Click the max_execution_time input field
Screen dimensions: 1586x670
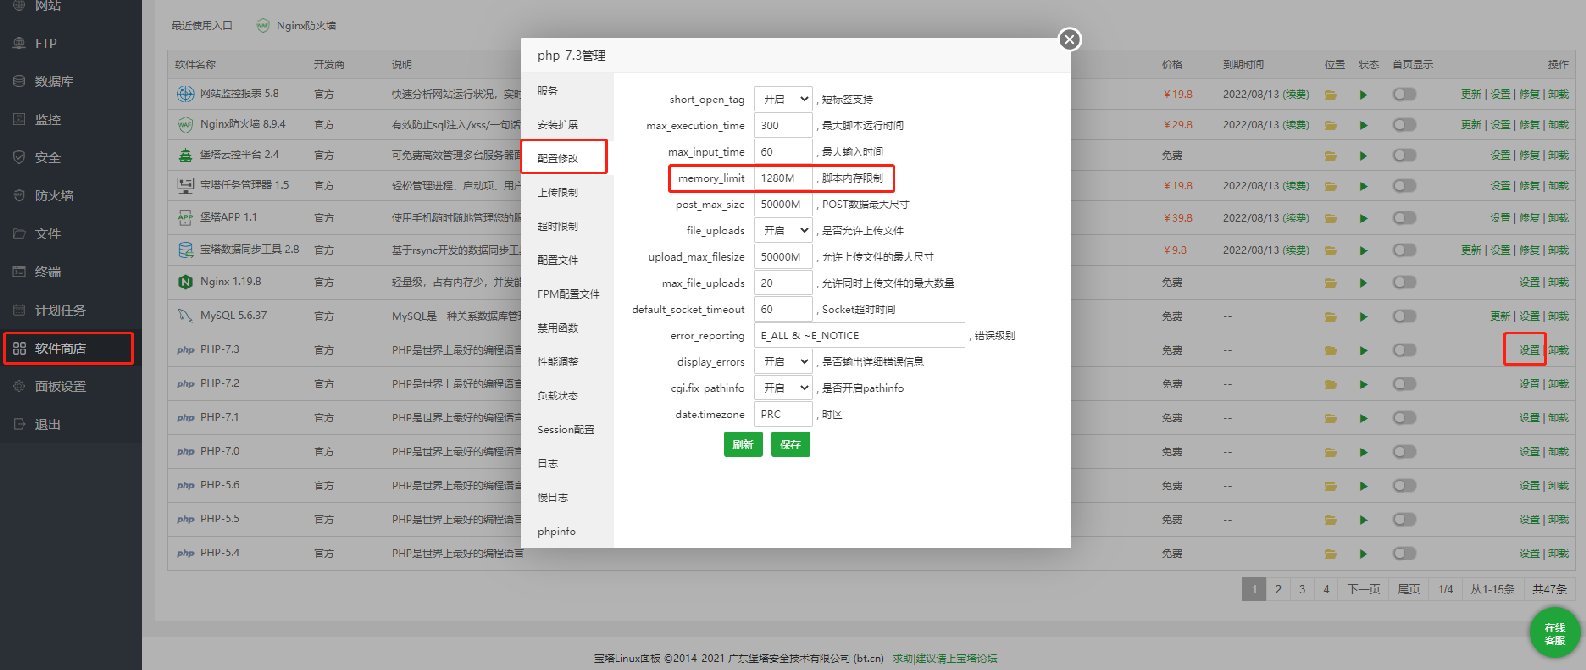783,125
